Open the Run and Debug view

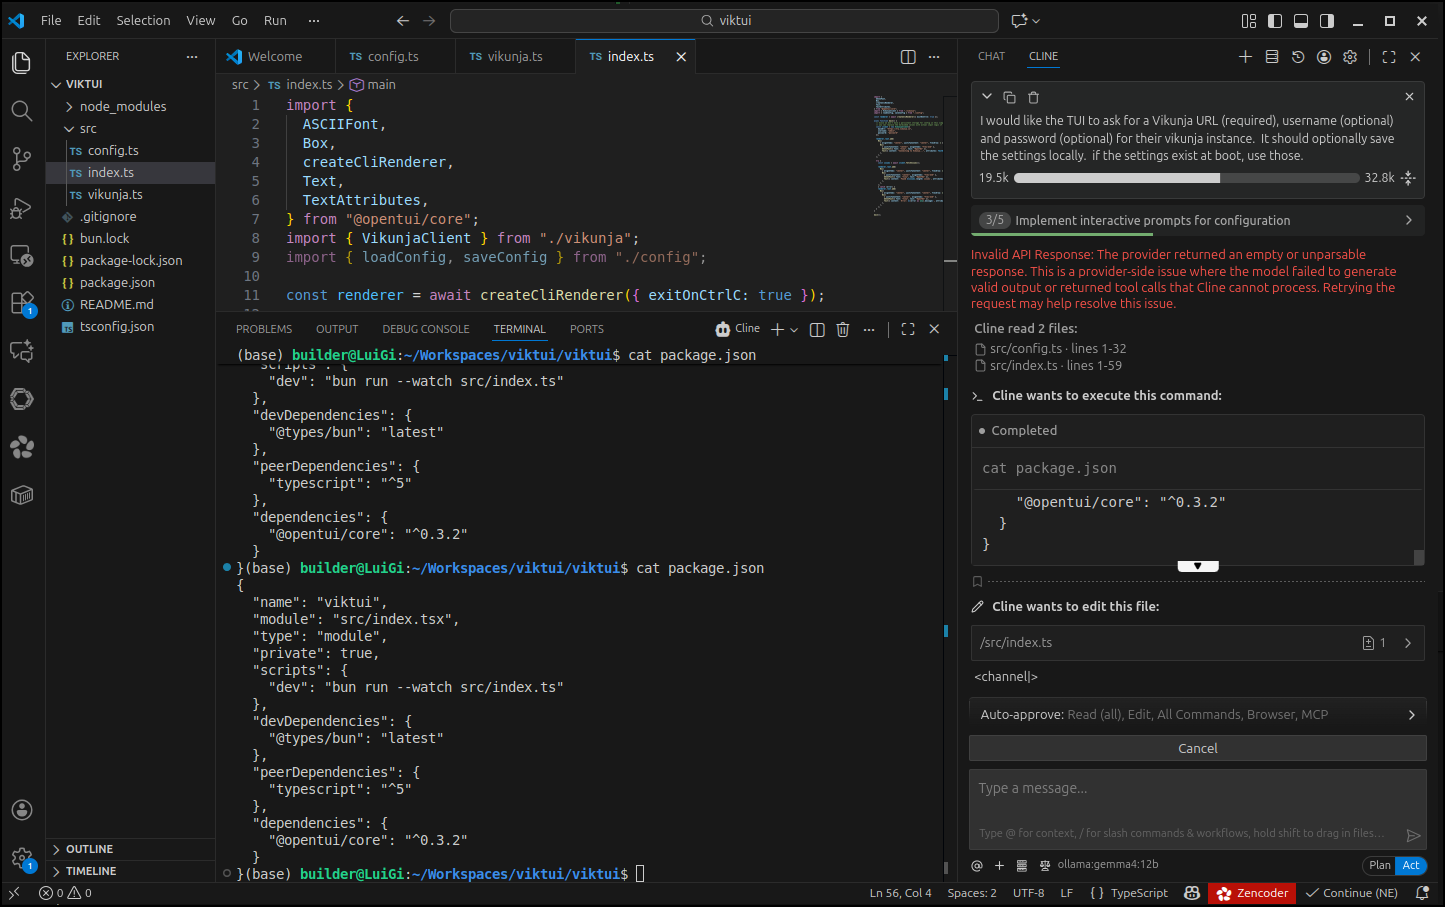coord(22,207)
